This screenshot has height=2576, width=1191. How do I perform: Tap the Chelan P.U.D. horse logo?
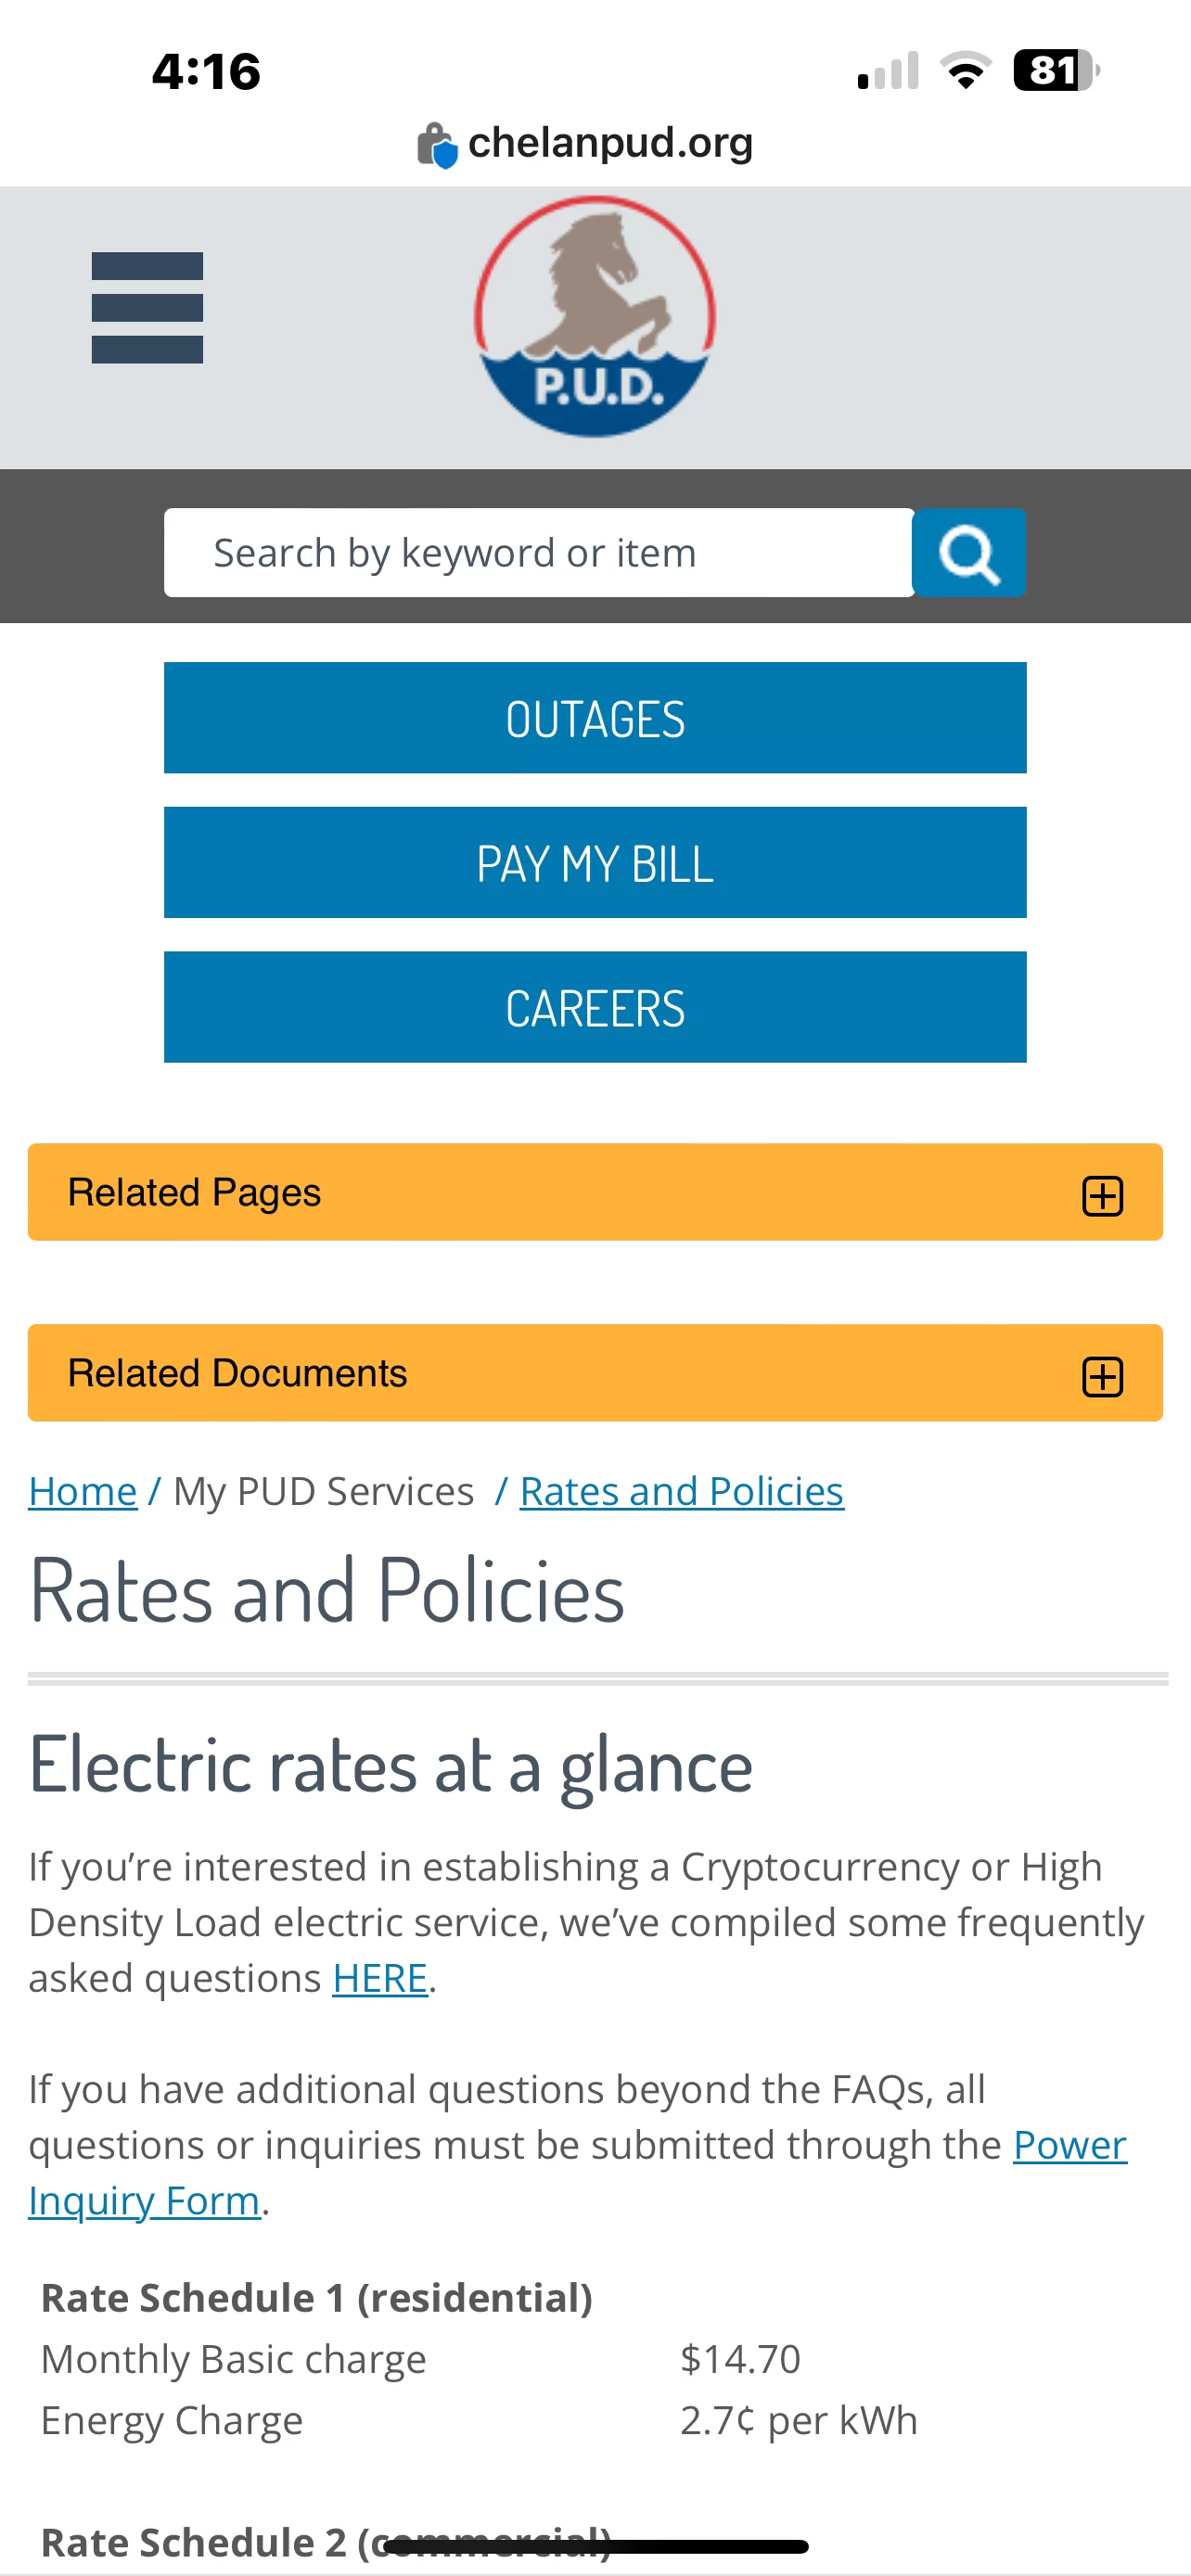coord(595,317)
